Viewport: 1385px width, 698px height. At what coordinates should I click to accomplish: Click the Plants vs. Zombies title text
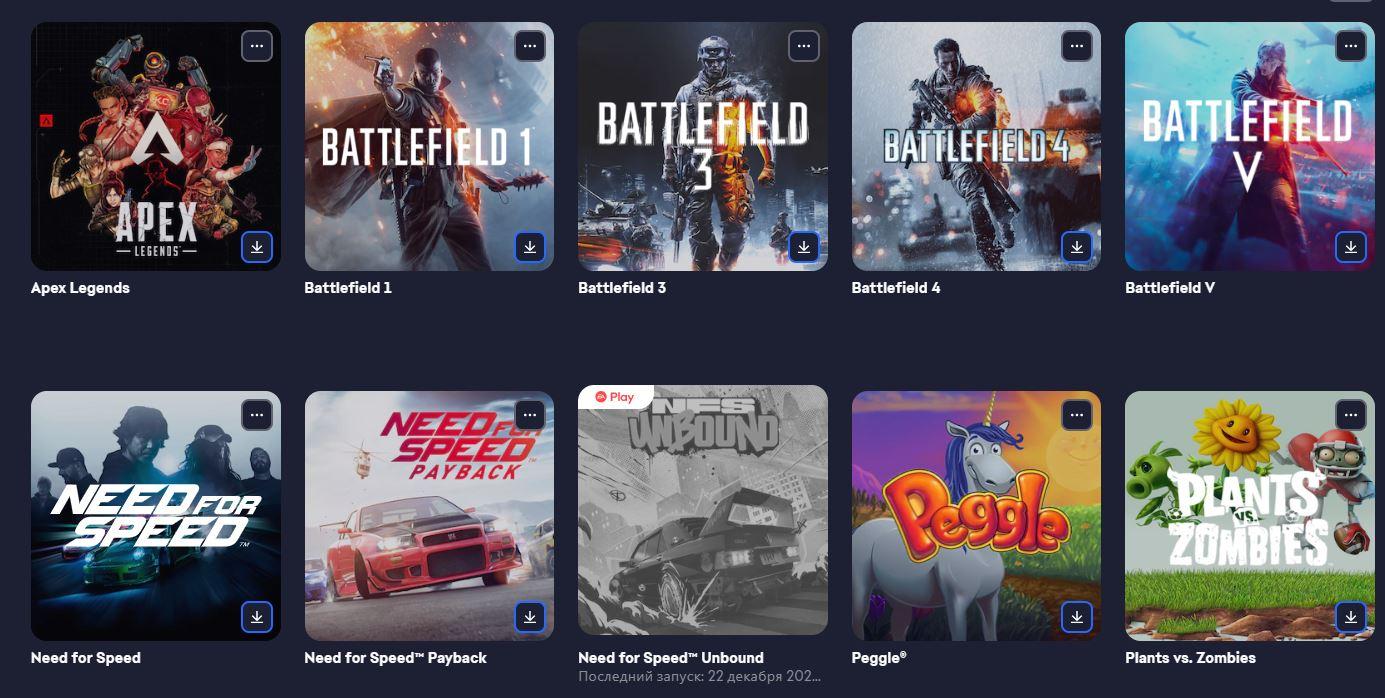pos(1190,658)
